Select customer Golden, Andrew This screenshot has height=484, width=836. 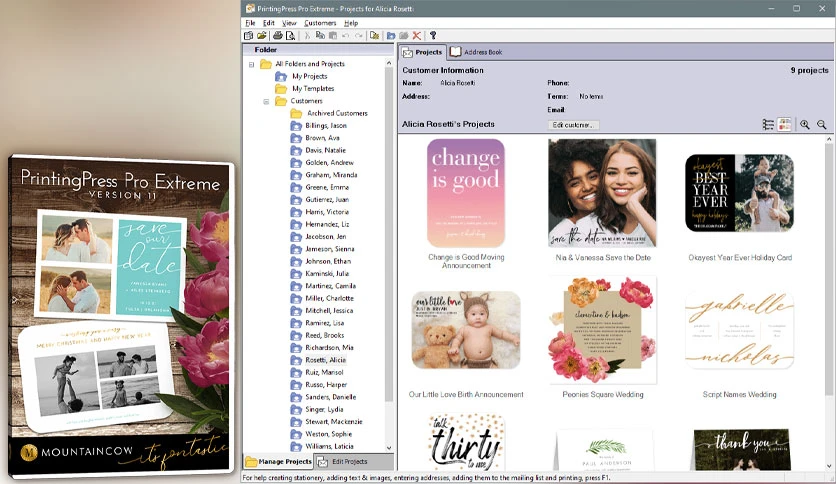329,163
